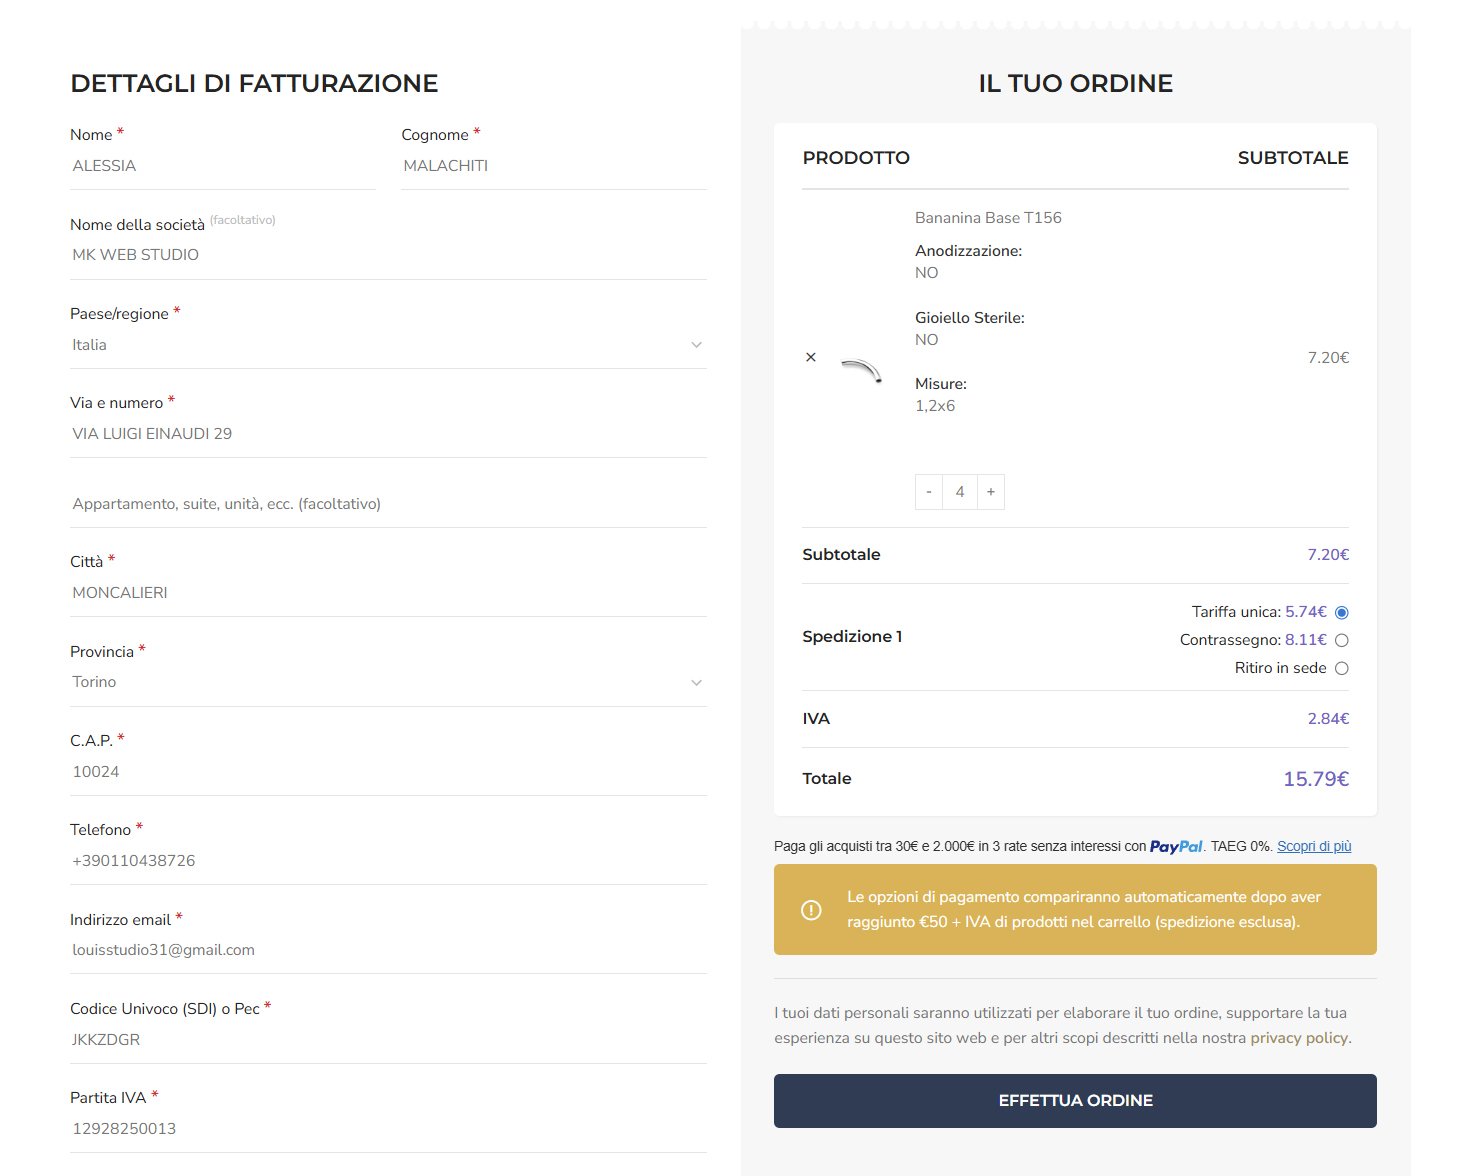Click the PayPal logo in installment message
This screenshot has width=1482, height=1176.
click(1176, 846)
